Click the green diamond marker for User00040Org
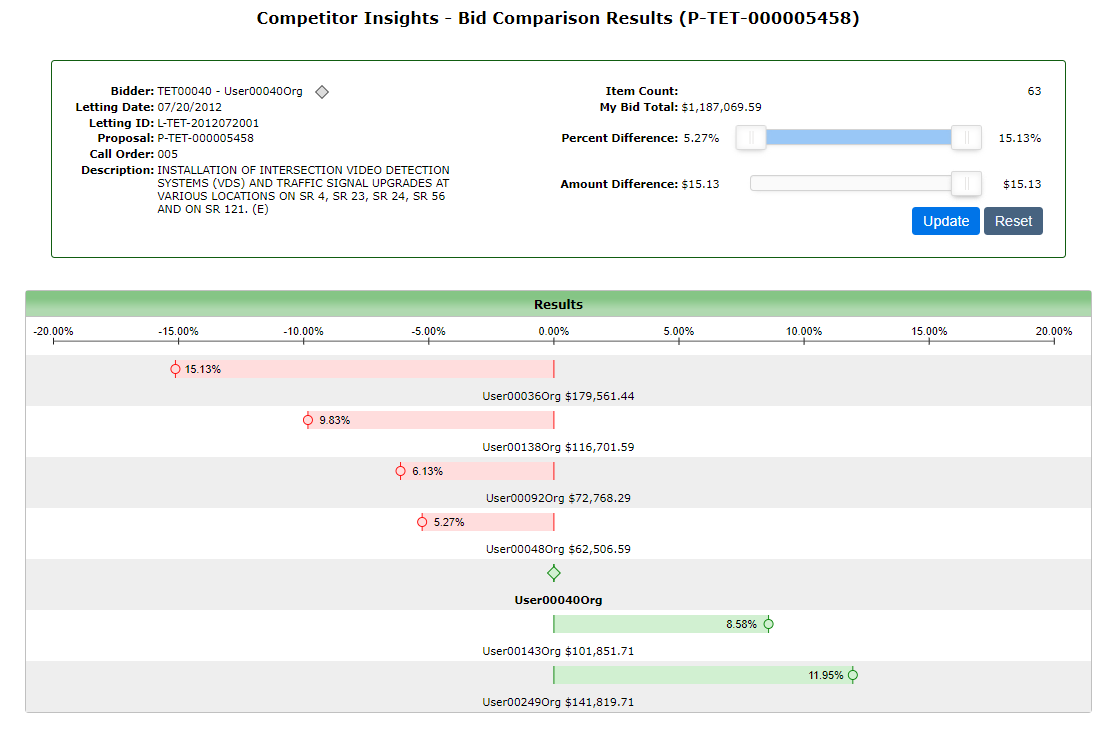This screenshot has width=1103, height=737. (x=554, y=573)
